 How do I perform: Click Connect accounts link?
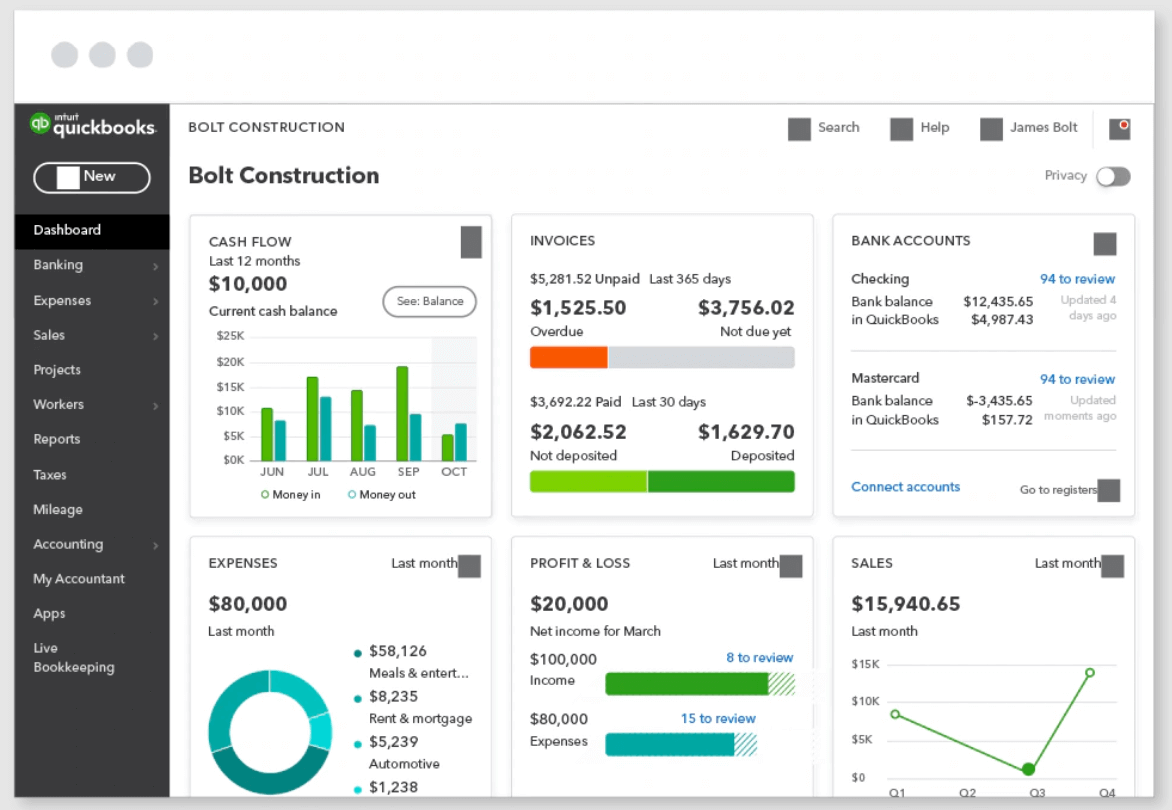tap(905, 486)
